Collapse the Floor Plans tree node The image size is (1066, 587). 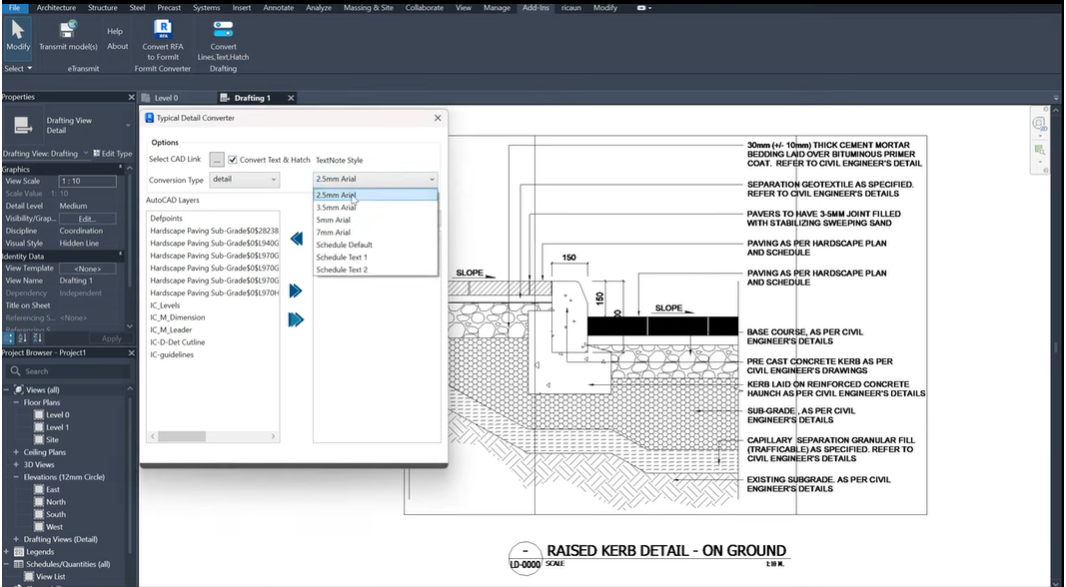click(x=16, y=403)
